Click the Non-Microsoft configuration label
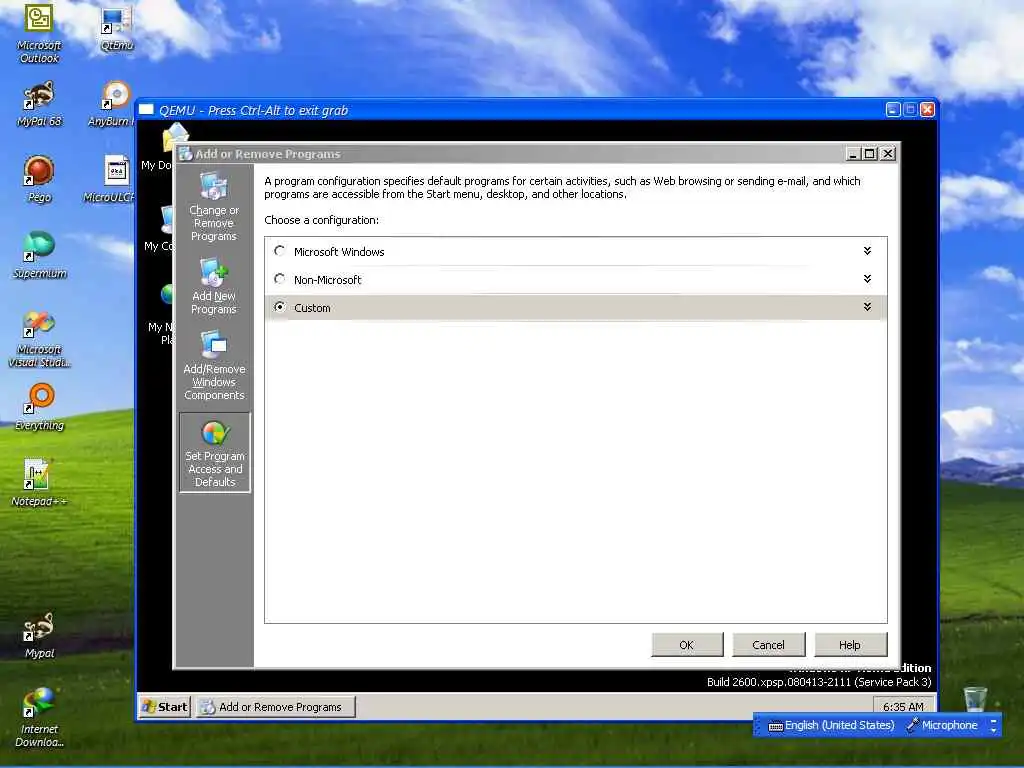 327,280
